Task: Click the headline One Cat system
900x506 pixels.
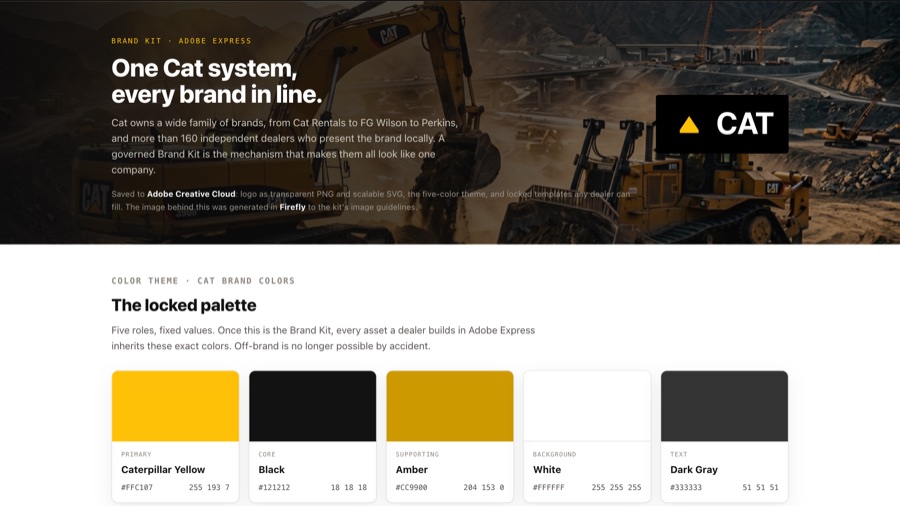Action: [x=216, y=81]
